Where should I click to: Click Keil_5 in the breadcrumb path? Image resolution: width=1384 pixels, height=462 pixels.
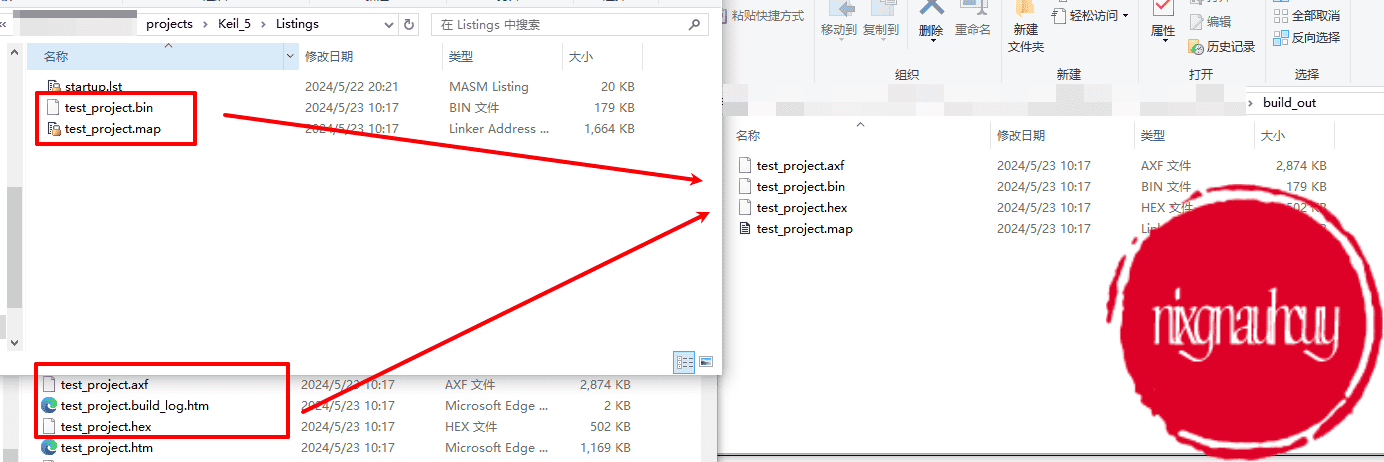[234, 24]
